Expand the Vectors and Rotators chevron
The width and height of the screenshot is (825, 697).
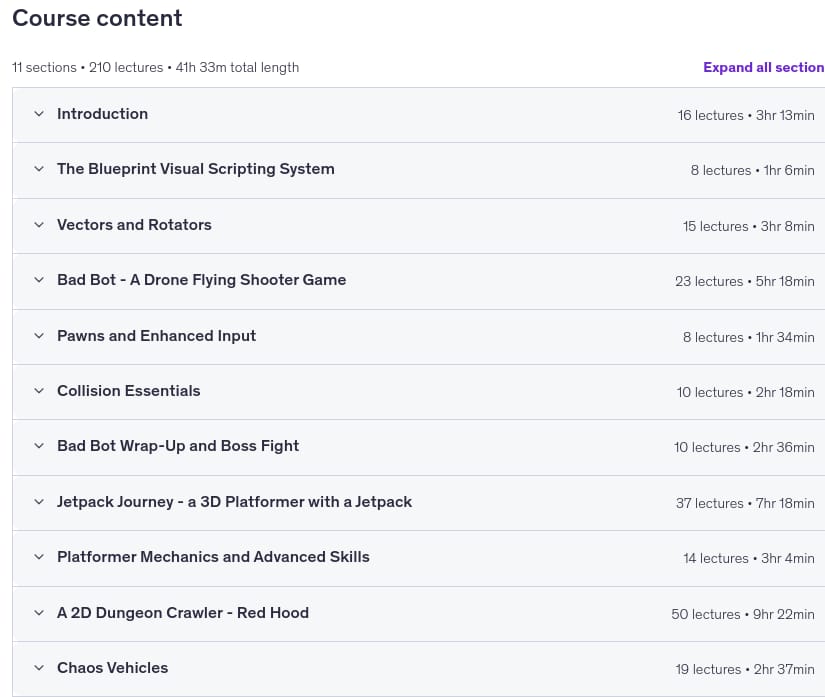[39, 225]
